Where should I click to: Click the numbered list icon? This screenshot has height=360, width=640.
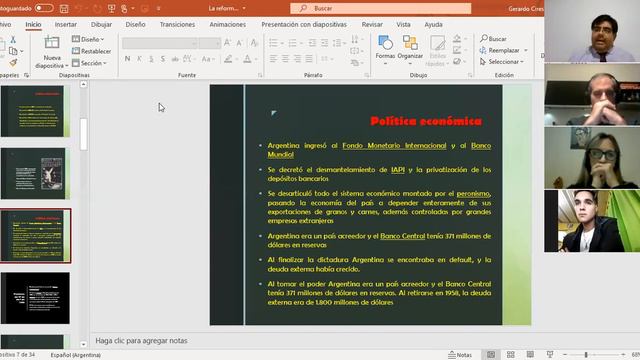tap(293, 42)
